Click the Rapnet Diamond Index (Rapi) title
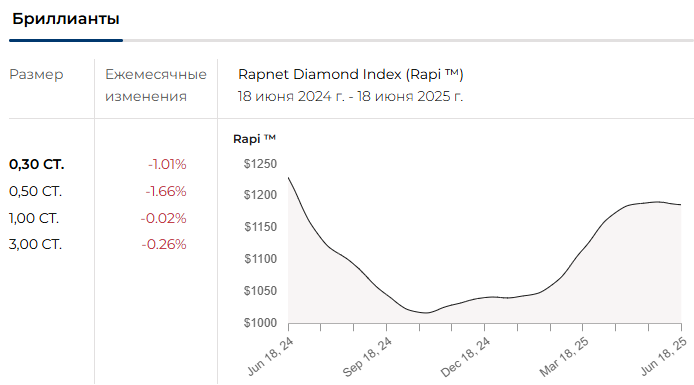Viewport: 694px width, 385px height. [x=351, y=74]
